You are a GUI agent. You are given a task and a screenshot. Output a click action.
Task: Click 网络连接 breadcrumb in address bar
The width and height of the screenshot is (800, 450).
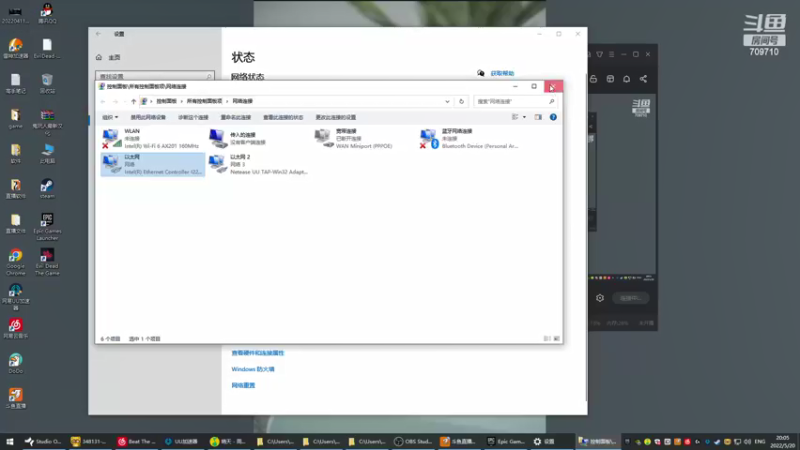click(242, 102)
